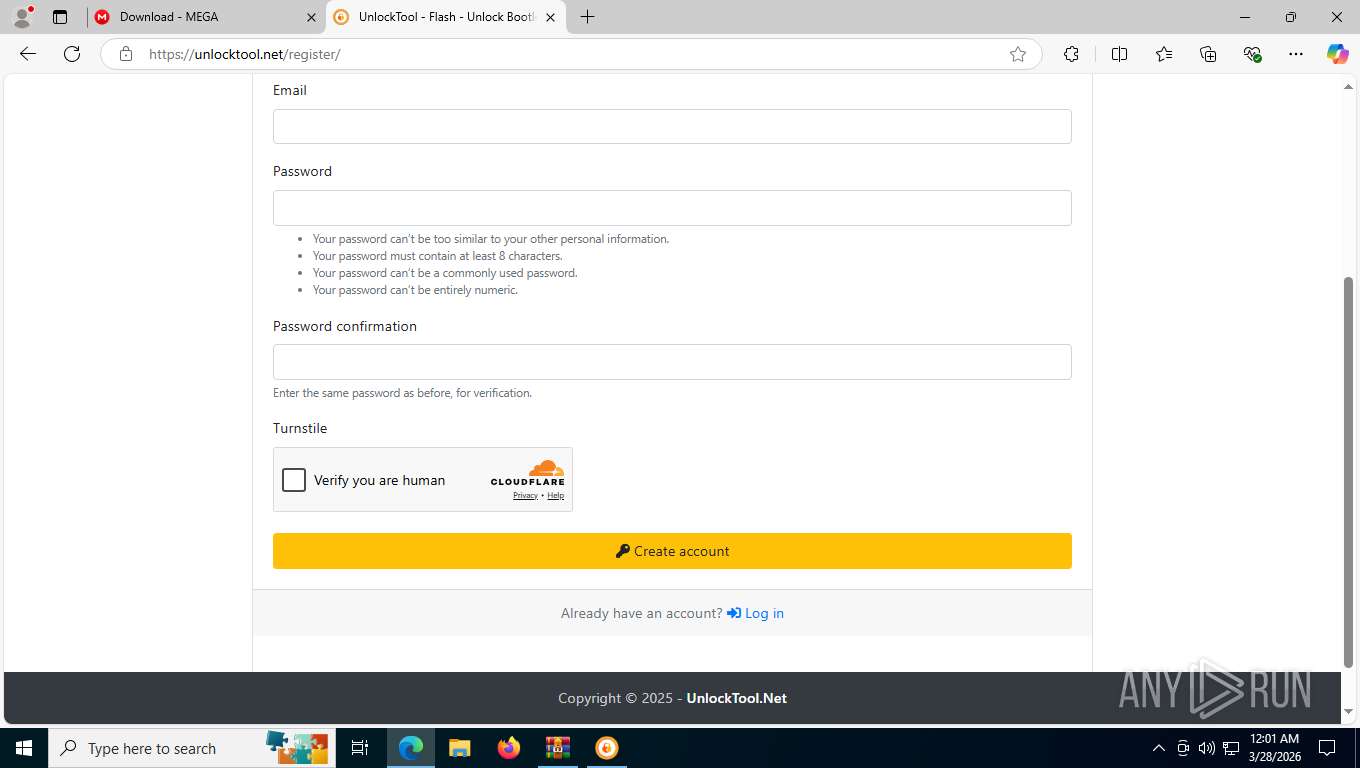Open the Favorites list
This screenshot has height=768, width=1360.
point(1164,54)
